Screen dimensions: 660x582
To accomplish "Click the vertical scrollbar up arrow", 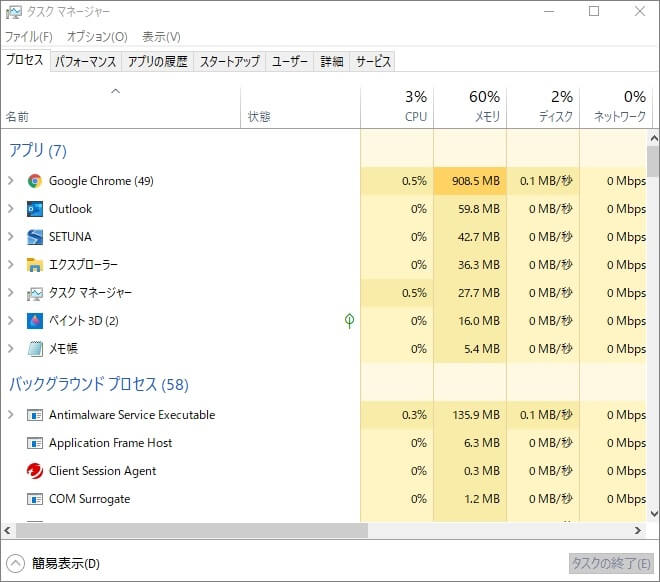I will (x=654, y=138).
